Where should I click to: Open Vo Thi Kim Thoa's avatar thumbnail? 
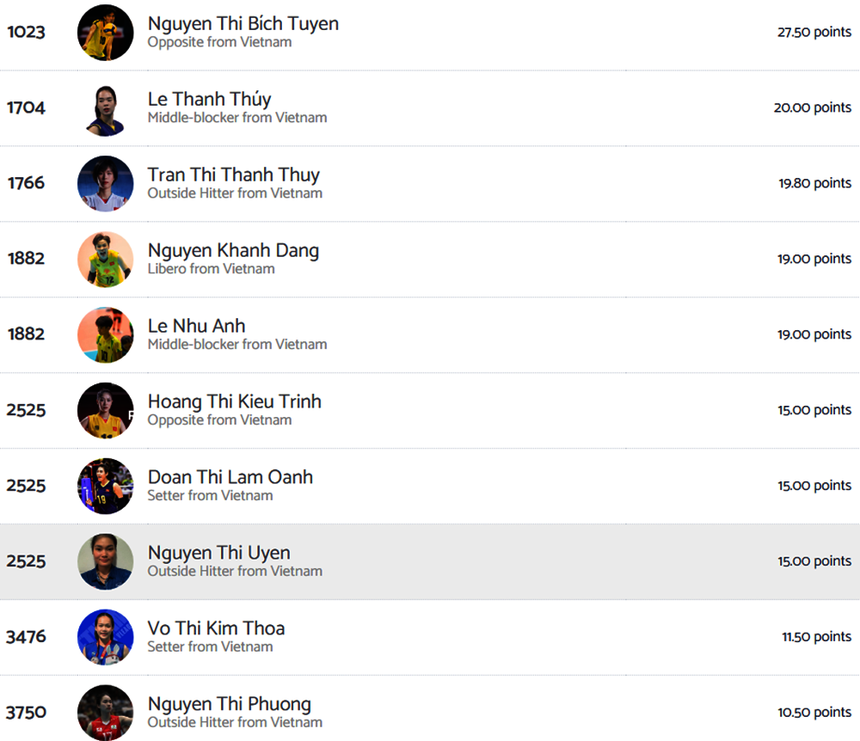pos(105,637)
